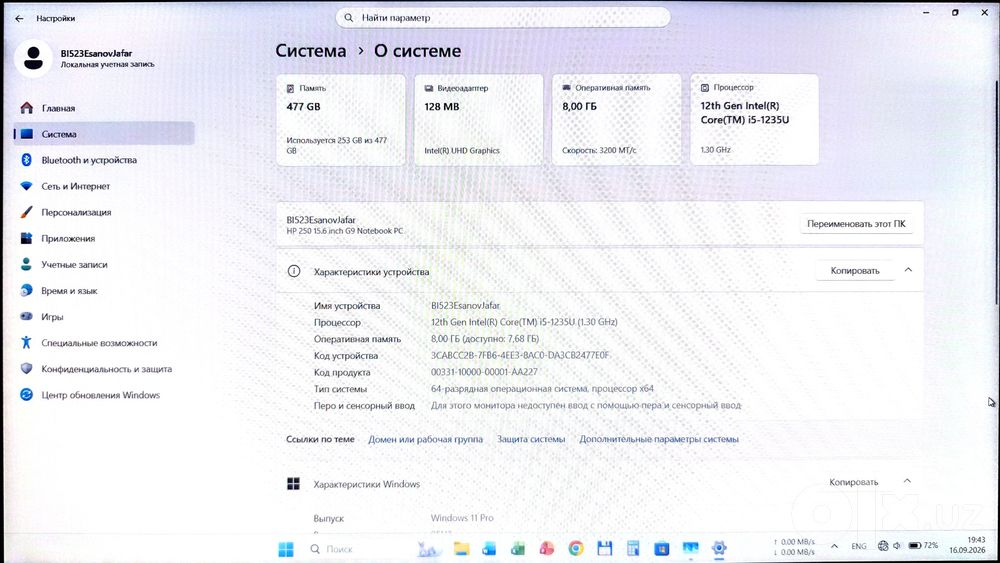
Task: Click device ID value 3CABCC2B-7FB6-4EE3-8AC0
Action: (x=520, y=355)
